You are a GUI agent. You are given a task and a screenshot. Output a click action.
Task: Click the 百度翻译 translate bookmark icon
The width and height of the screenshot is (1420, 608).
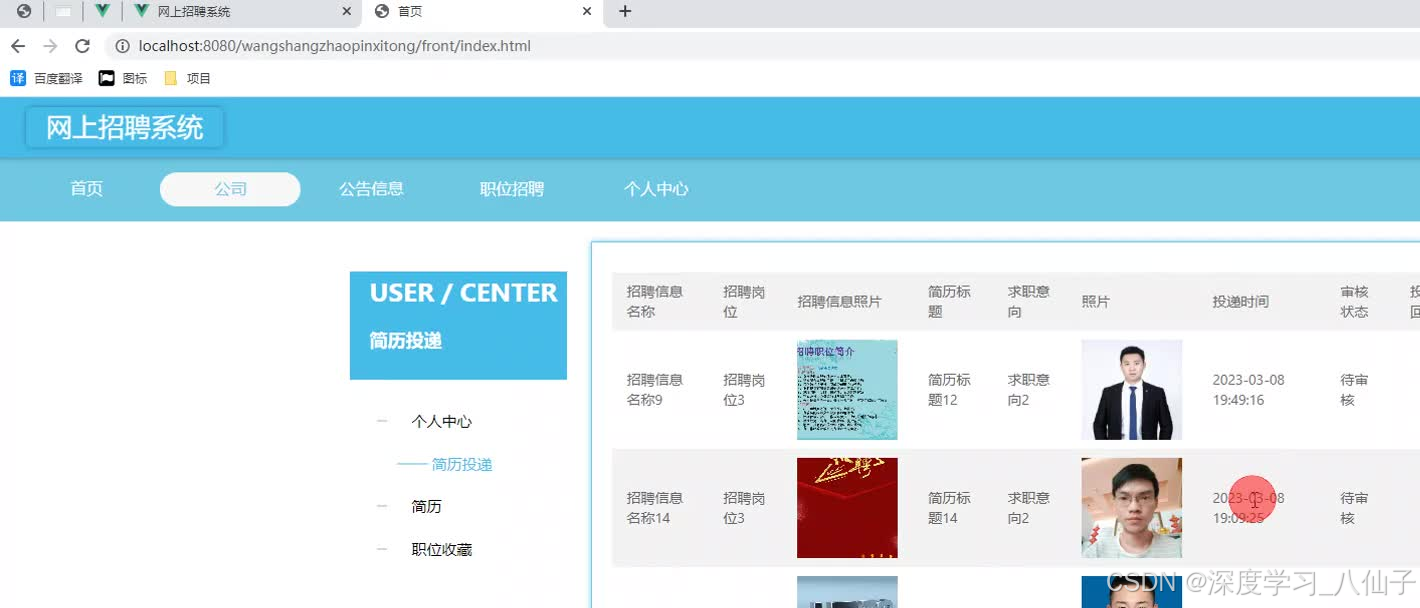coord(16,77)
